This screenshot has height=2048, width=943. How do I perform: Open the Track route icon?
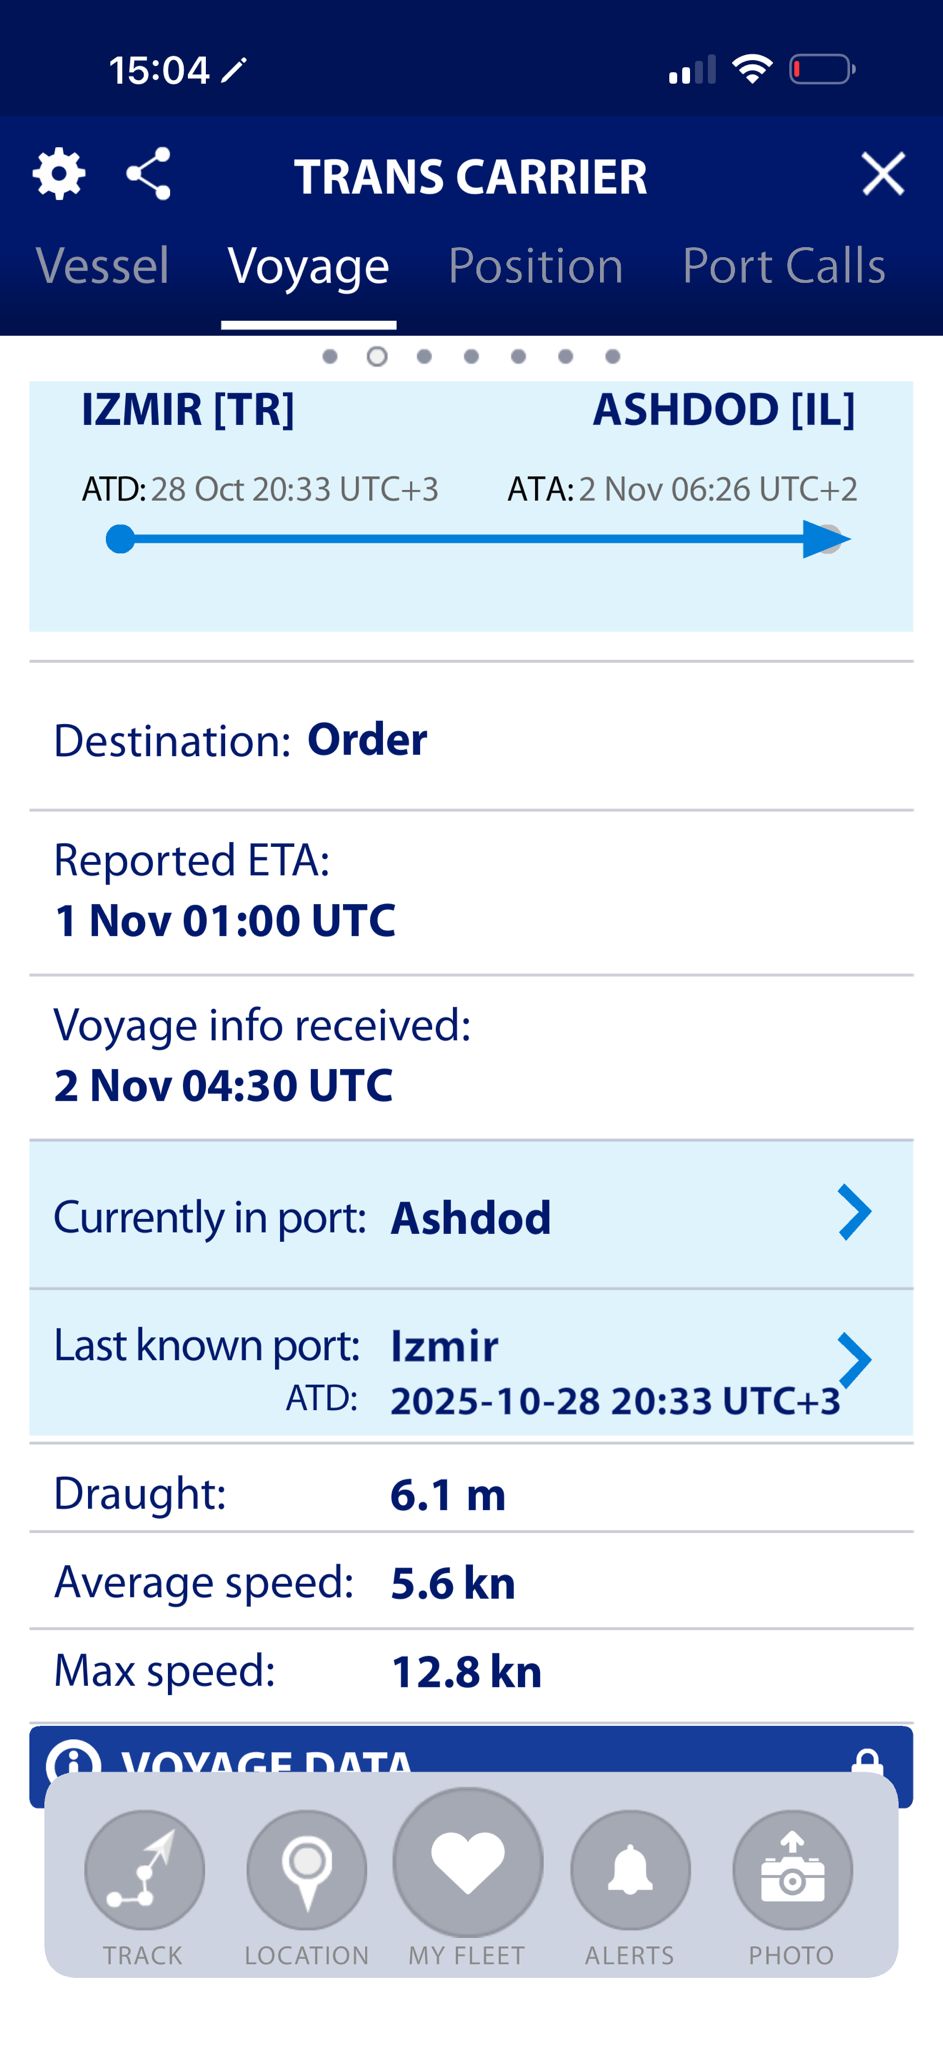pyautogui.click(x=144, y=1869)
